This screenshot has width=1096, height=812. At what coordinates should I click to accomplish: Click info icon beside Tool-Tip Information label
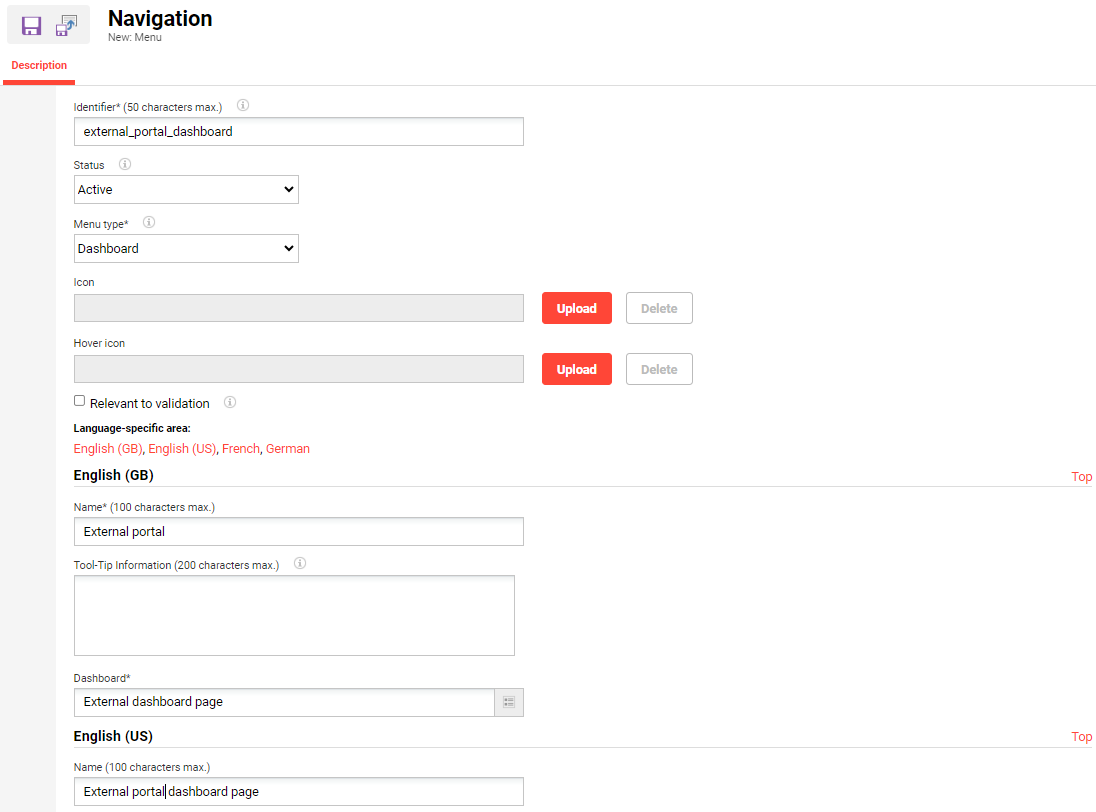(x=299, y=564)
